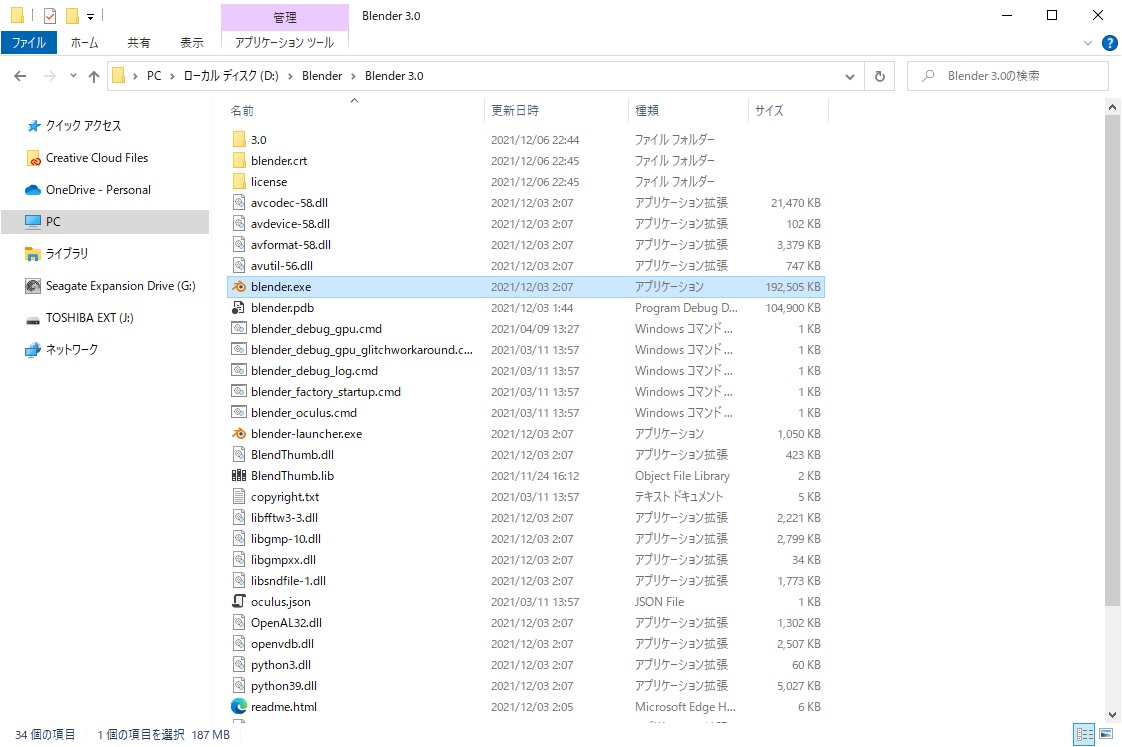Screen dimensions: 1122x747
Task: Open recent locations dropdown arrow
Action: 73,76
